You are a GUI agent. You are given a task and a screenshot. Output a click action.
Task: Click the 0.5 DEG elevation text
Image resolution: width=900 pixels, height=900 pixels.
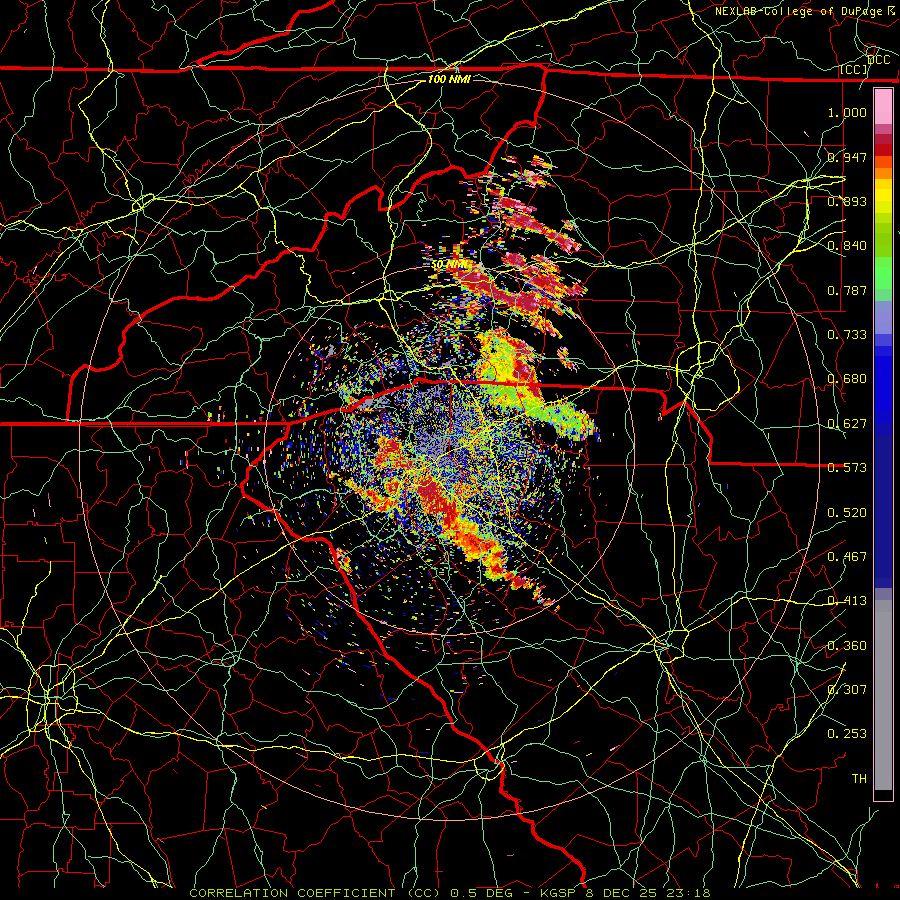click(x=483, y=893)
